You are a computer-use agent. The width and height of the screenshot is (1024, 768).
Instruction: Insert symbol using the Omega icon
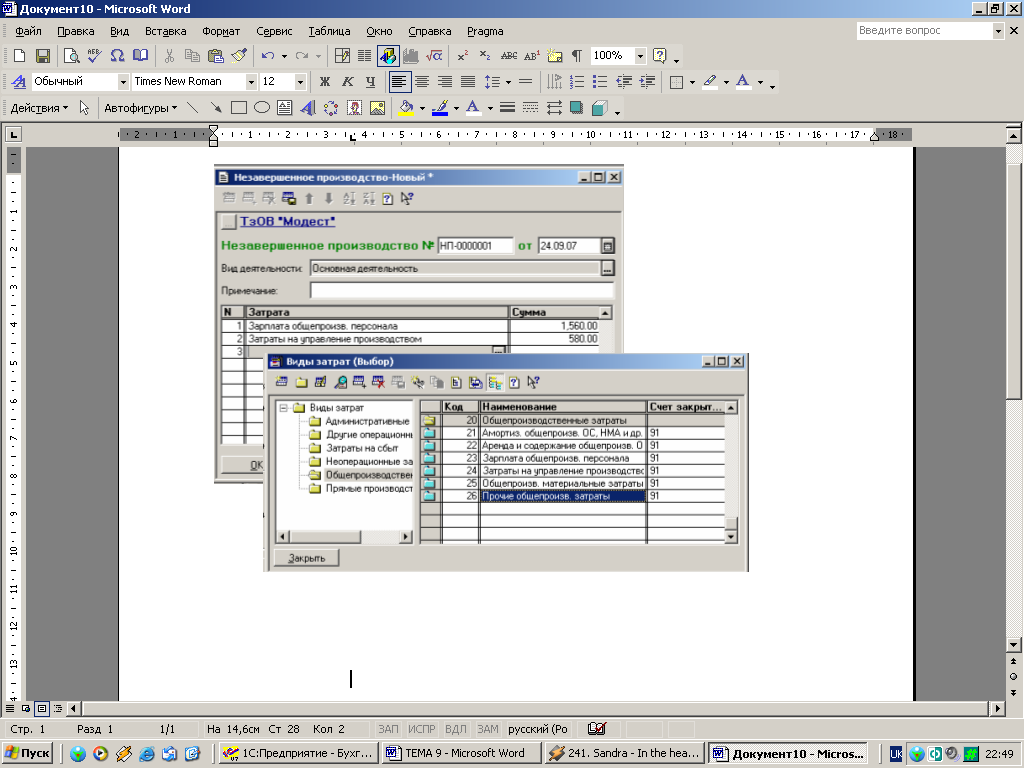click(x=117, y=56)
